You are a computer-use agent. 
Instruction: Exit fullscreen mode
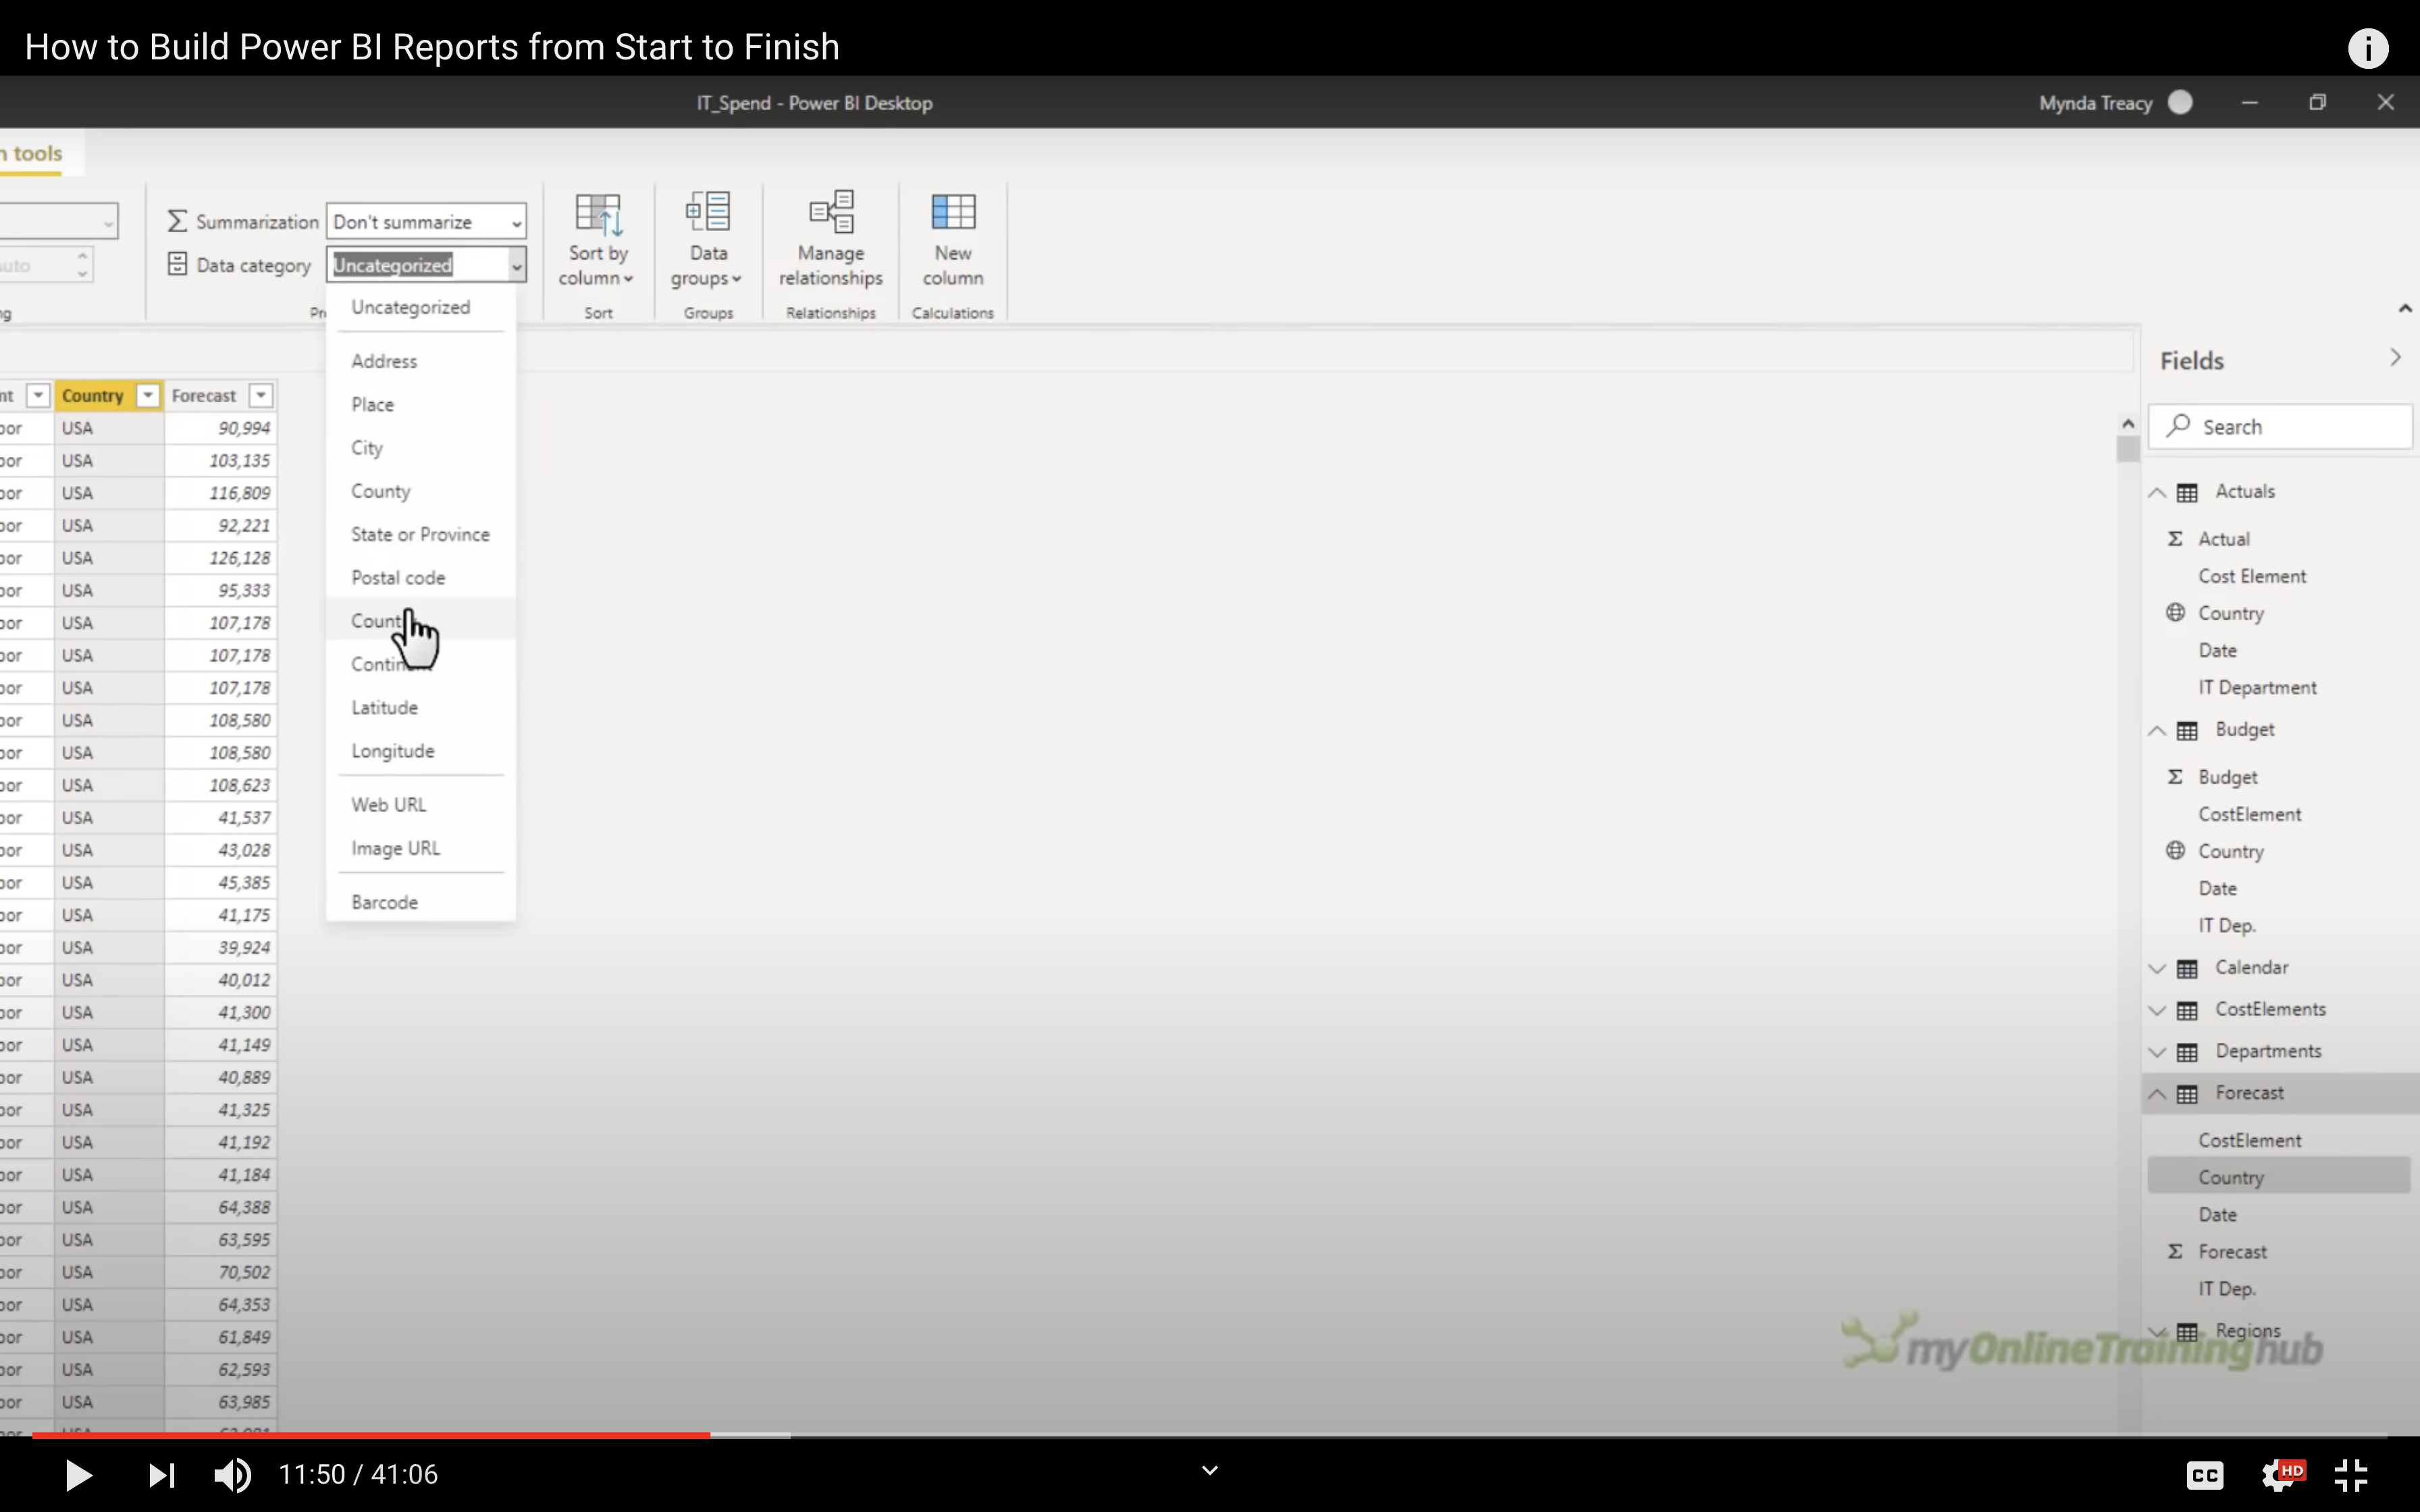pyautogui.click(x=2350, y=1474)
